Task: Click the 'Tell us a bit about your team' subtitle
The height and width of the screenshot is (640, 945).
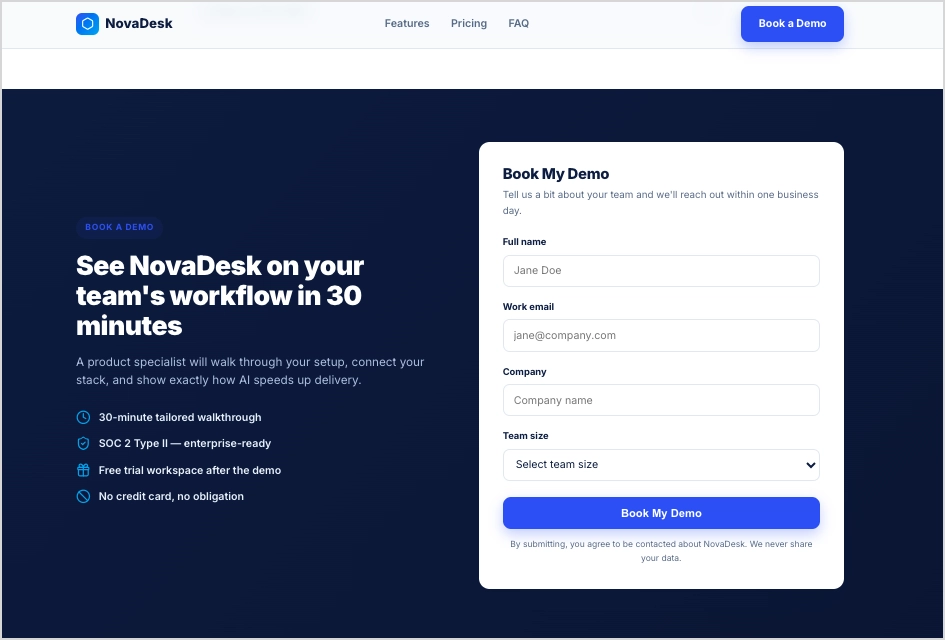Action: pos(661,202)
